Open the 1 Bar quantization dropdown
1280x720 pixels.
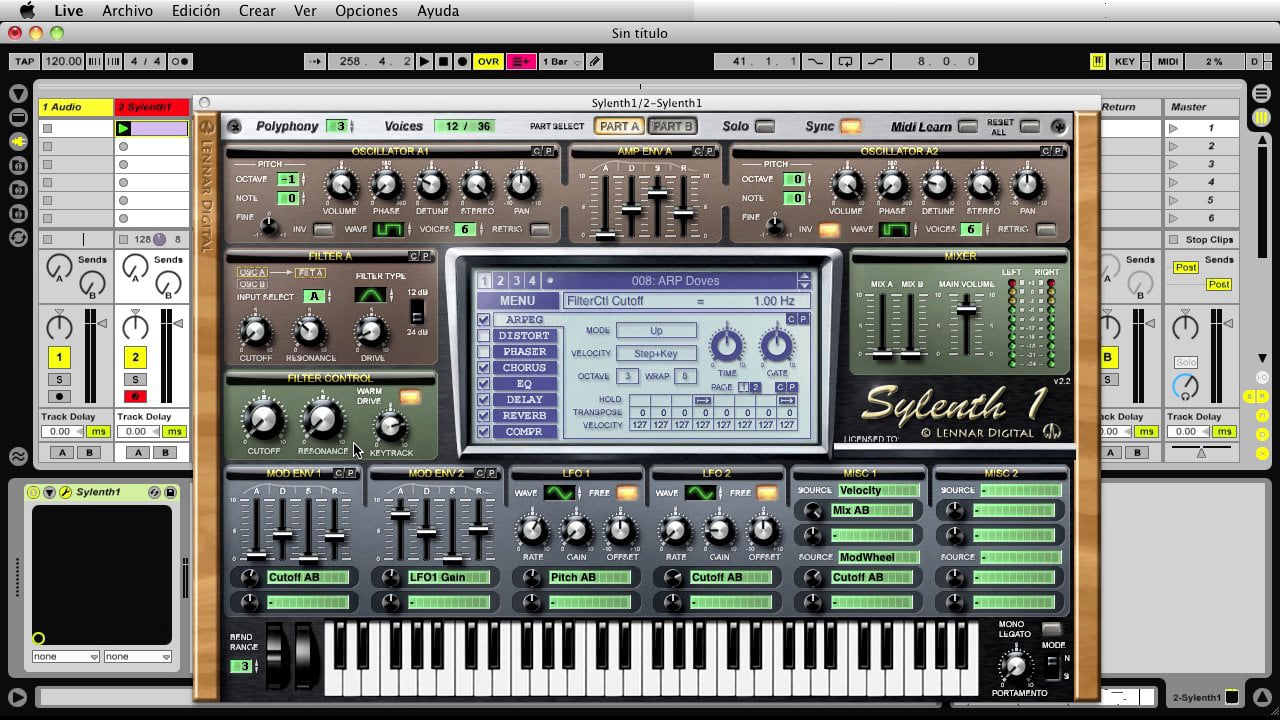562,61
